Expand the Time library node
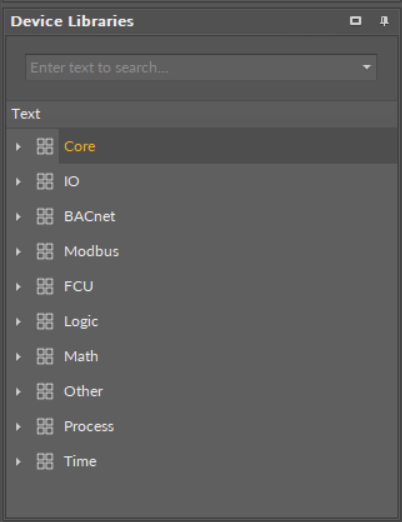This screenshot has width=402, height=522. [18, 462]
